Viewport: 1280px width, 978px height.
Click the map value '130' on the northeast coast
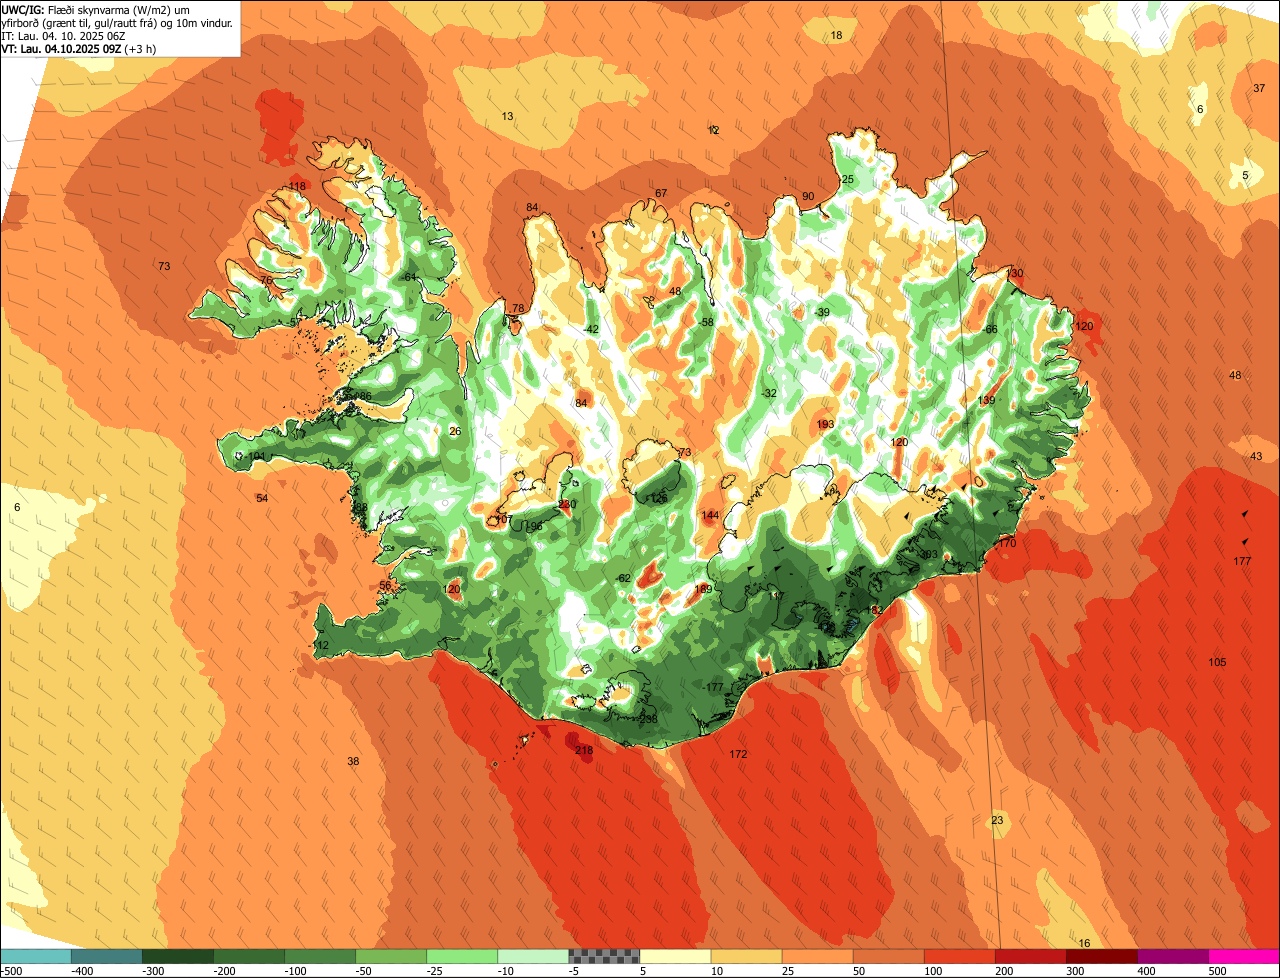point(1015,273)
